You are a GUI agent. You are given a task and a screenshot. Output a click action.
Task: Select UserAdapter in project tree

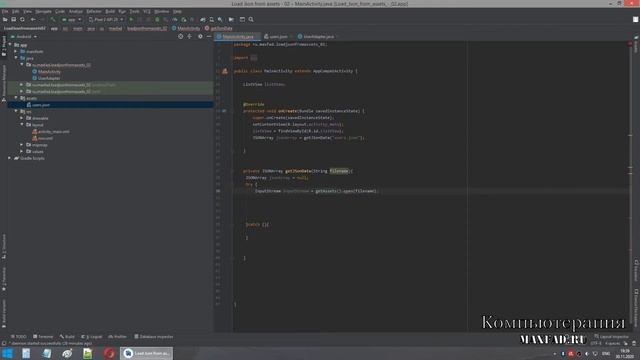tap(49, 78)
